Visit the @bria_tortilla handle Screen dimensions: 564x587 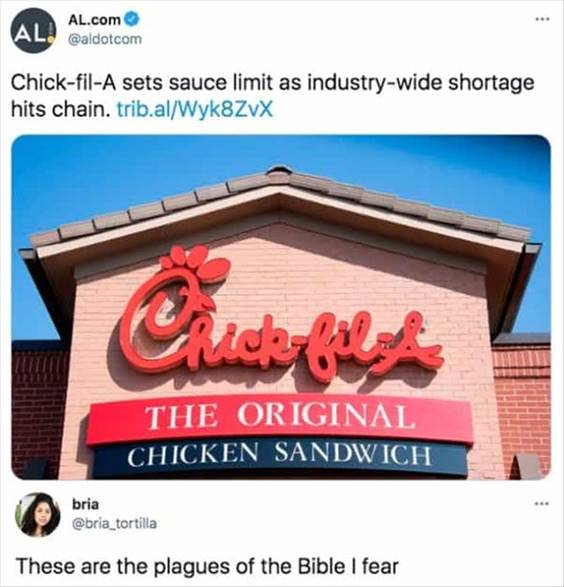point(114,523)
